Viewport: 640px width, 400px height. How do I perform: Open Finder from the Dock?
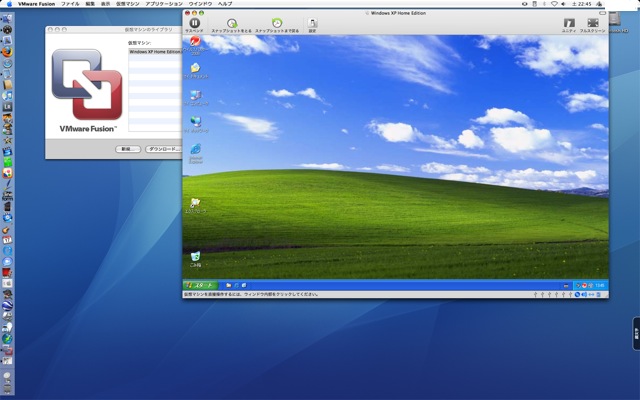(x=7, y=18)
